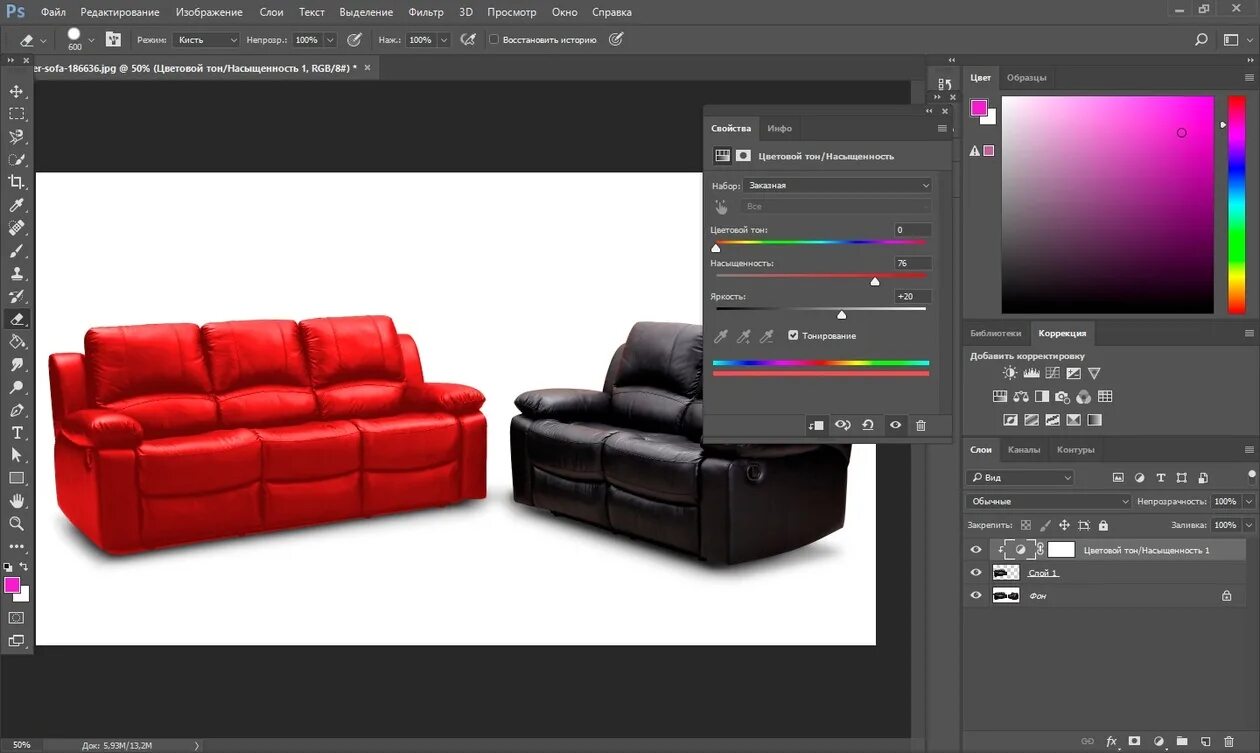Select the Eyedropper tool in left toolbar
Viewport: 1260px width, 753px height.
tap(16, 205)
